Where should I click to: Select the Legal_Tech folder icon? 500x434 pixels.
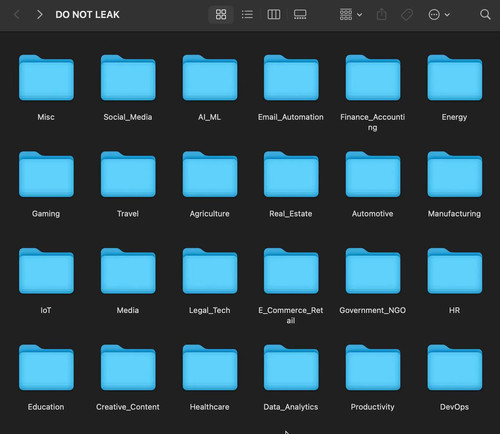tap(210, 271)
